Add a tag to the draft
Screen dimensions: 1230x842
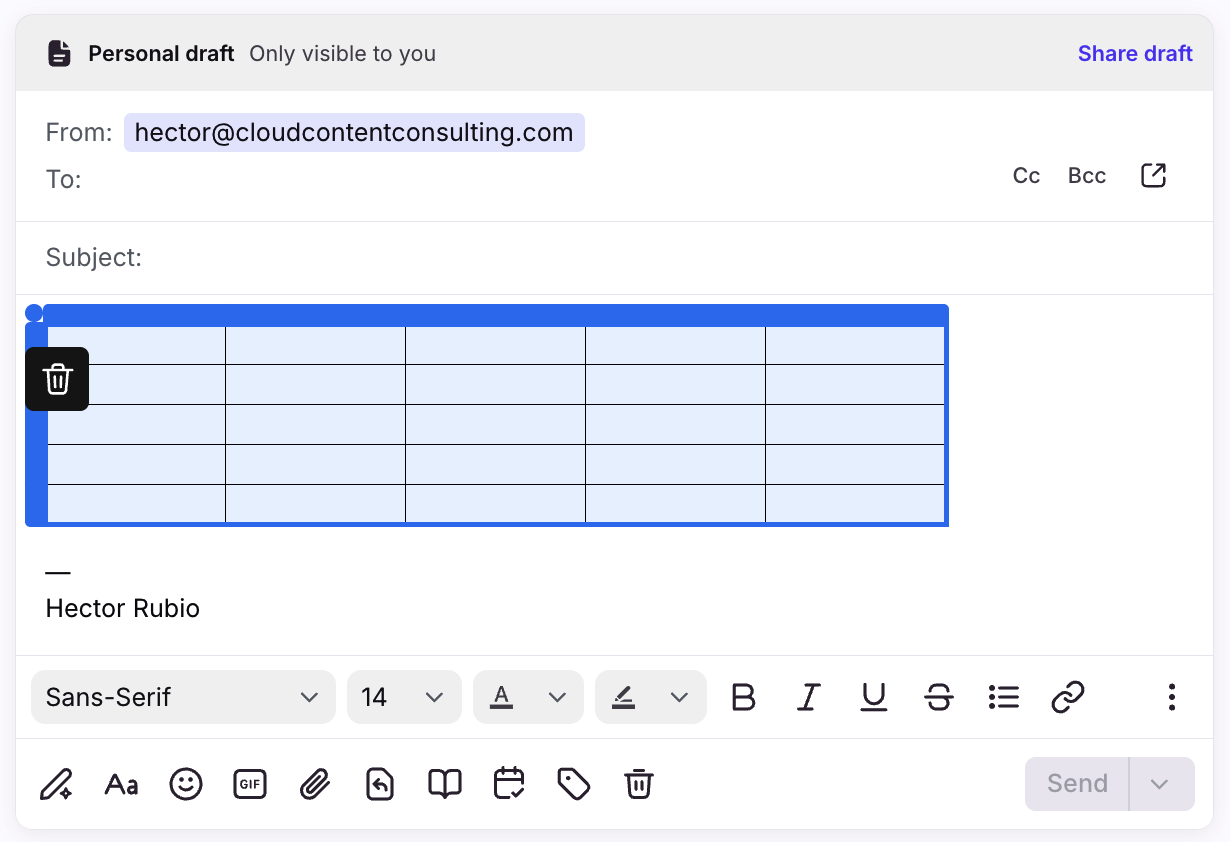coord(573,784)
